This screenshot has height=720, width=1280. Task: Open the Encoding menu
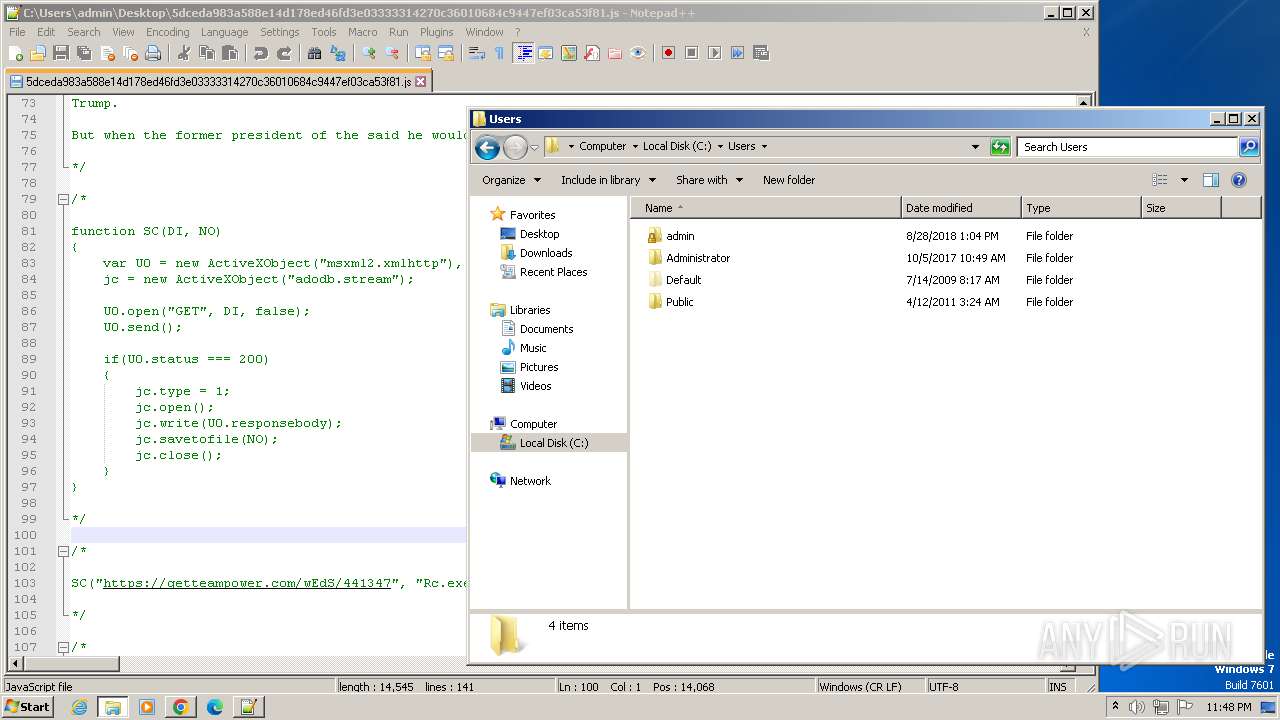(167, 32)
